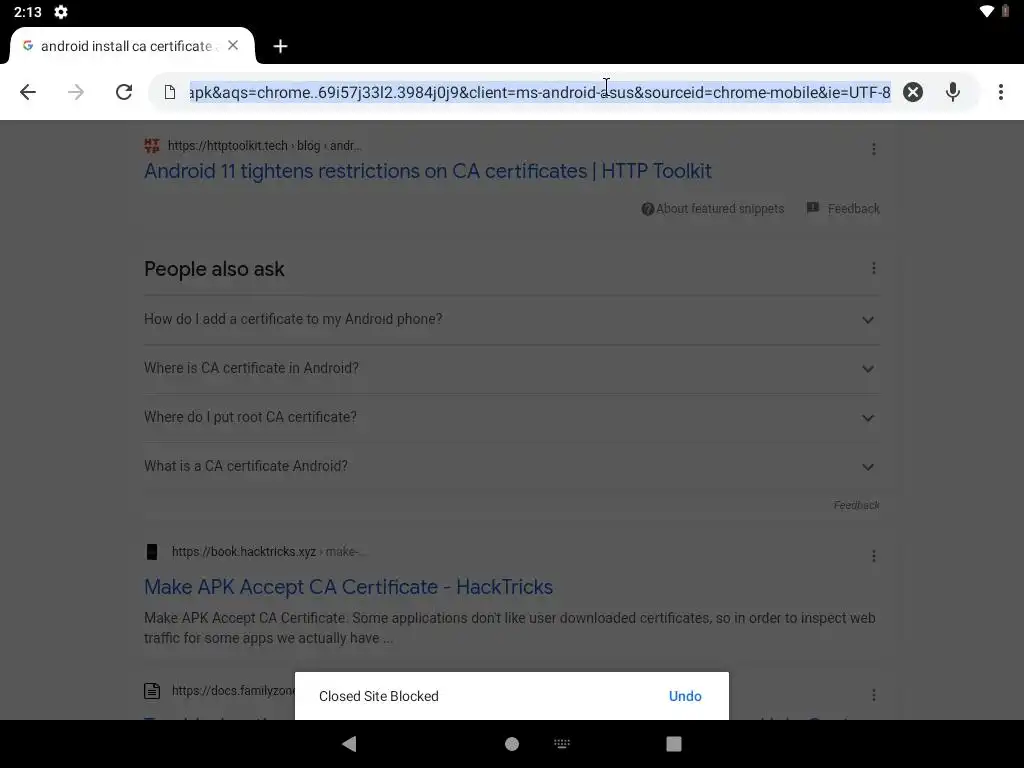Click the 'Feedback' link beside featured snippets

coord(854,209)
